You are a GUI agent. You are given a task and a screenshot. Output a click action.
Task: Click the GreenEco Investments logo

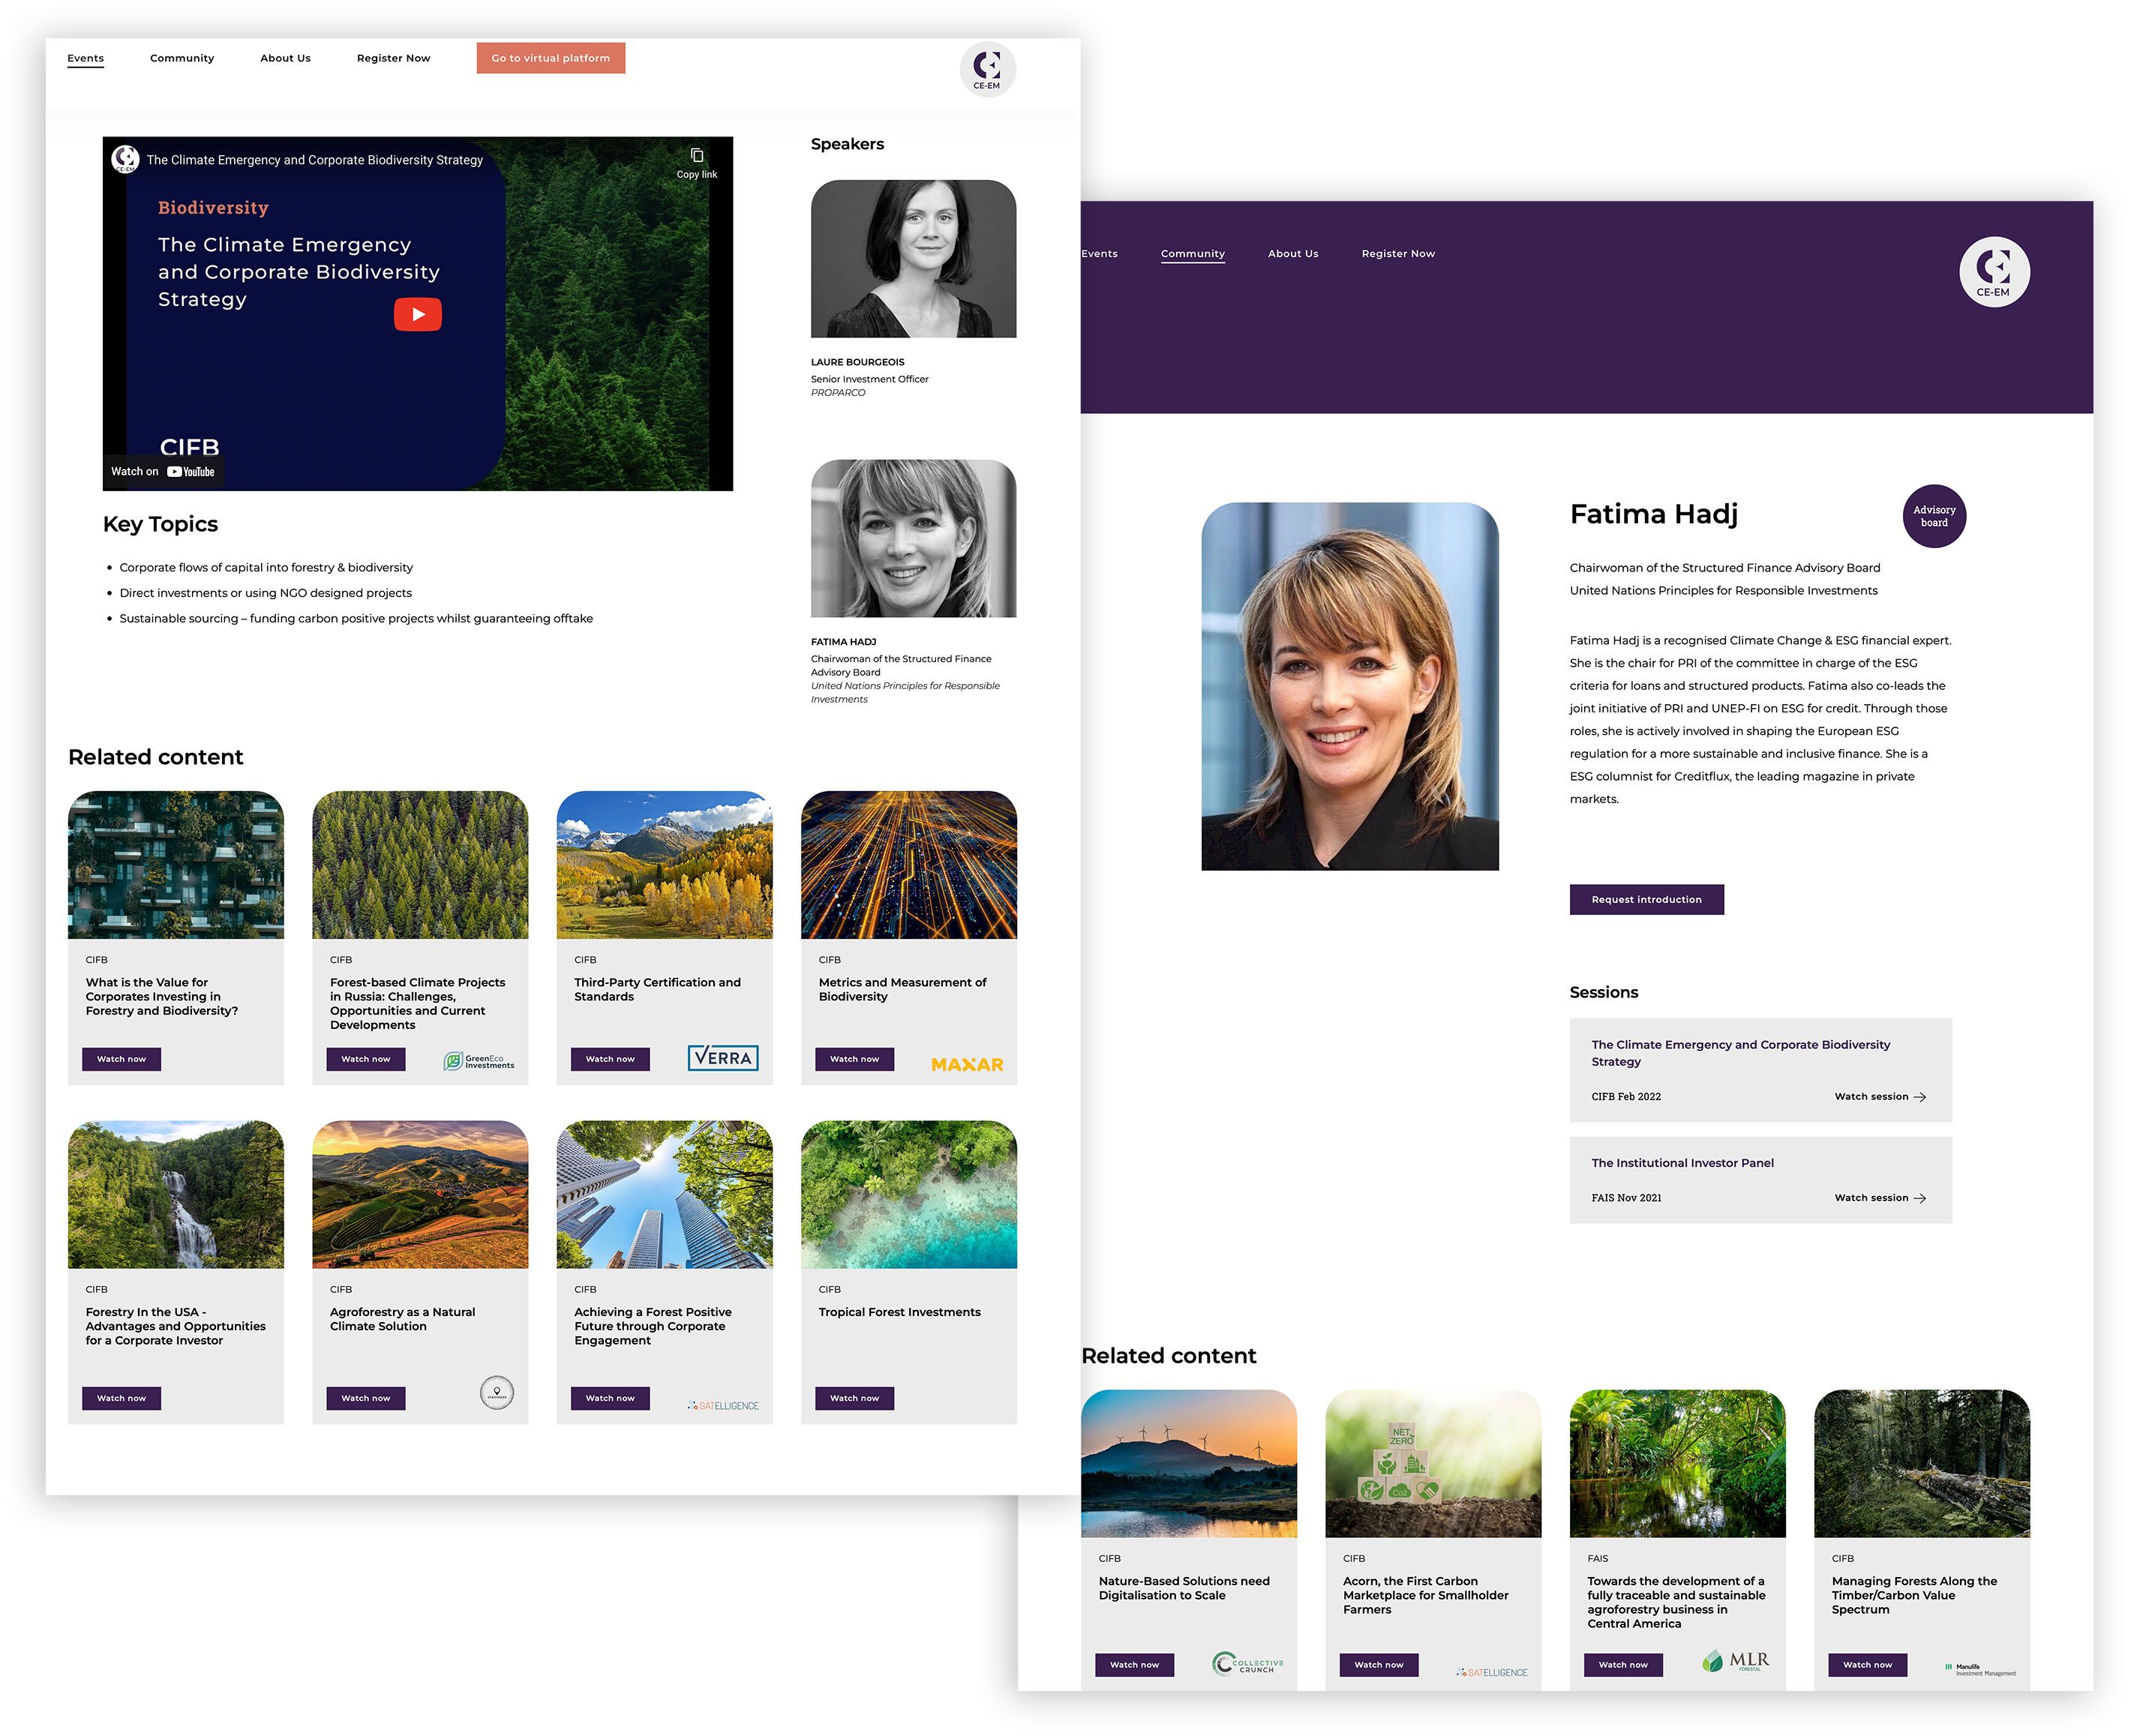coord(478,1061)
